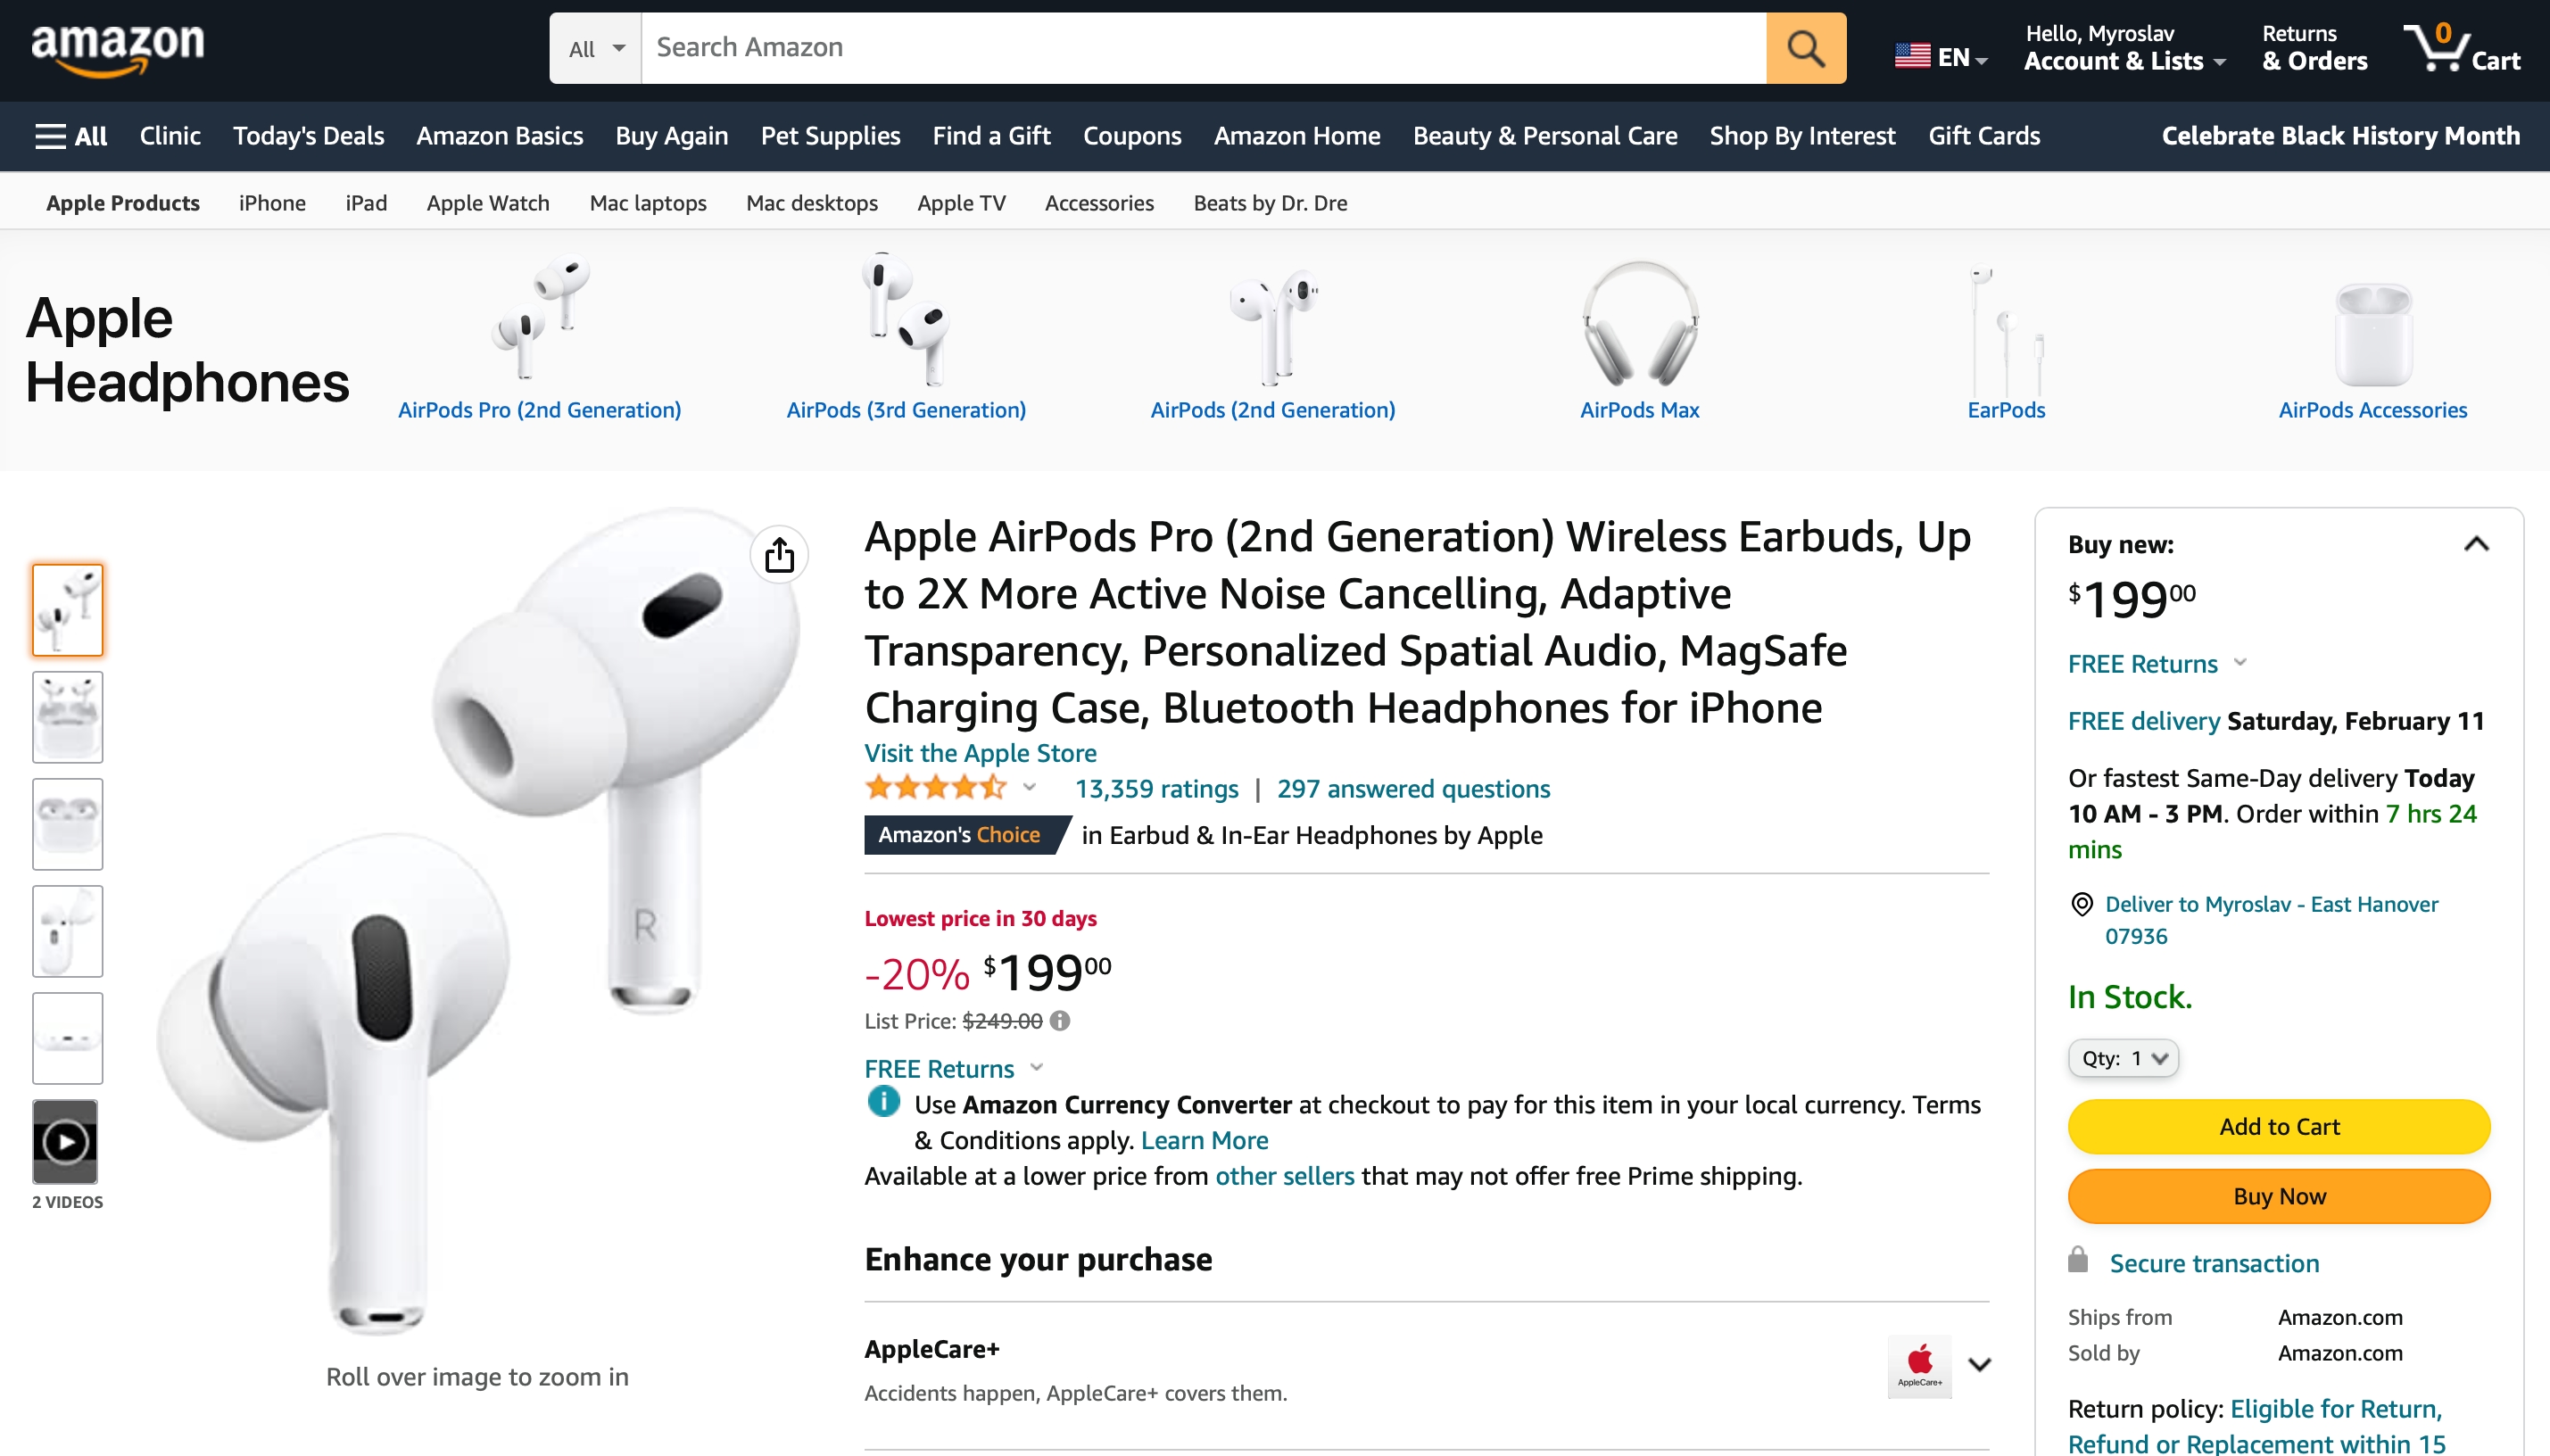Open the 13,359 ratings link
The width and height of the screenshot is (2550, 1456).
click(1156, 789)
